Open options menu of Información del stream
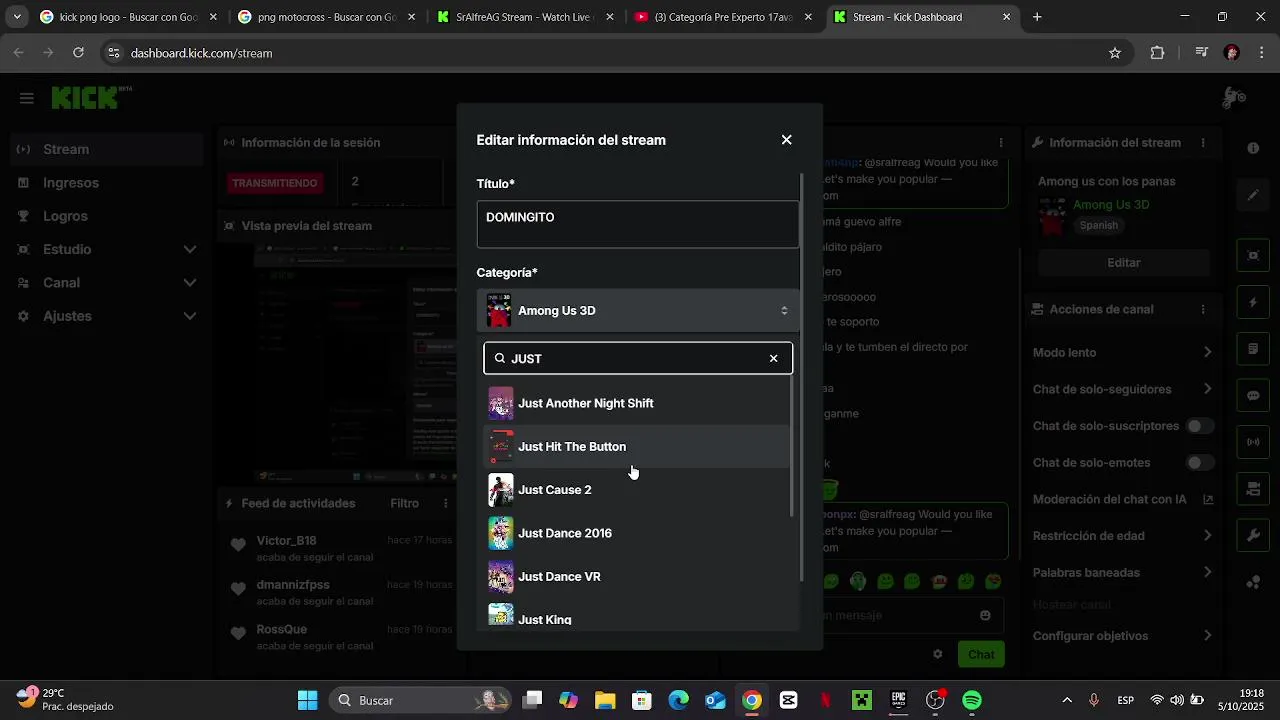 click(x=1203, y=143)
